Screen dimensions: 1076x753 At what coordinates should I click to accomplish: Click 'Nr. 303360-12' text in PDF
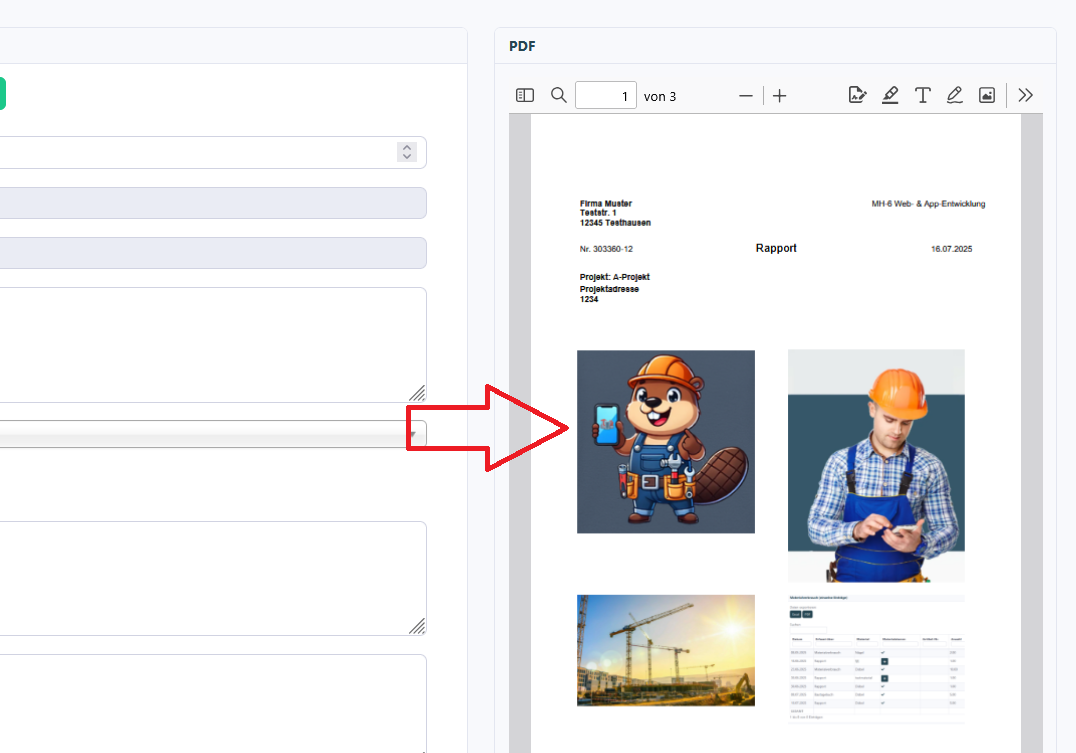[x=606, y=249]
